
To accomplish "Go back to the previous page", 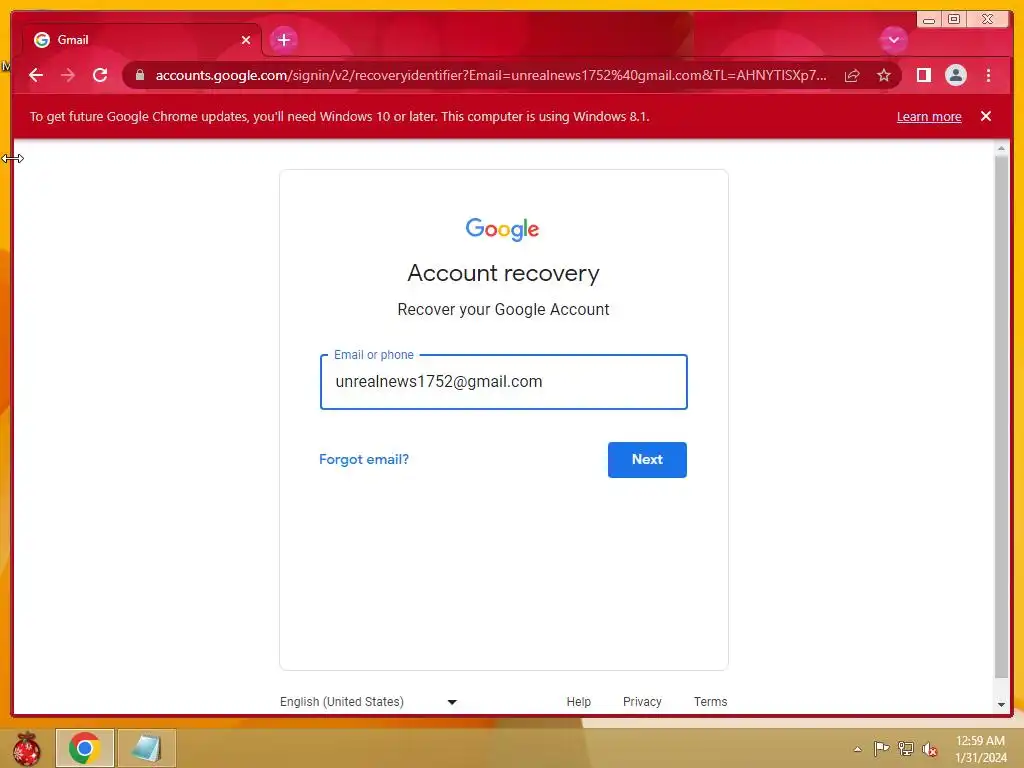I will [36, 75].
